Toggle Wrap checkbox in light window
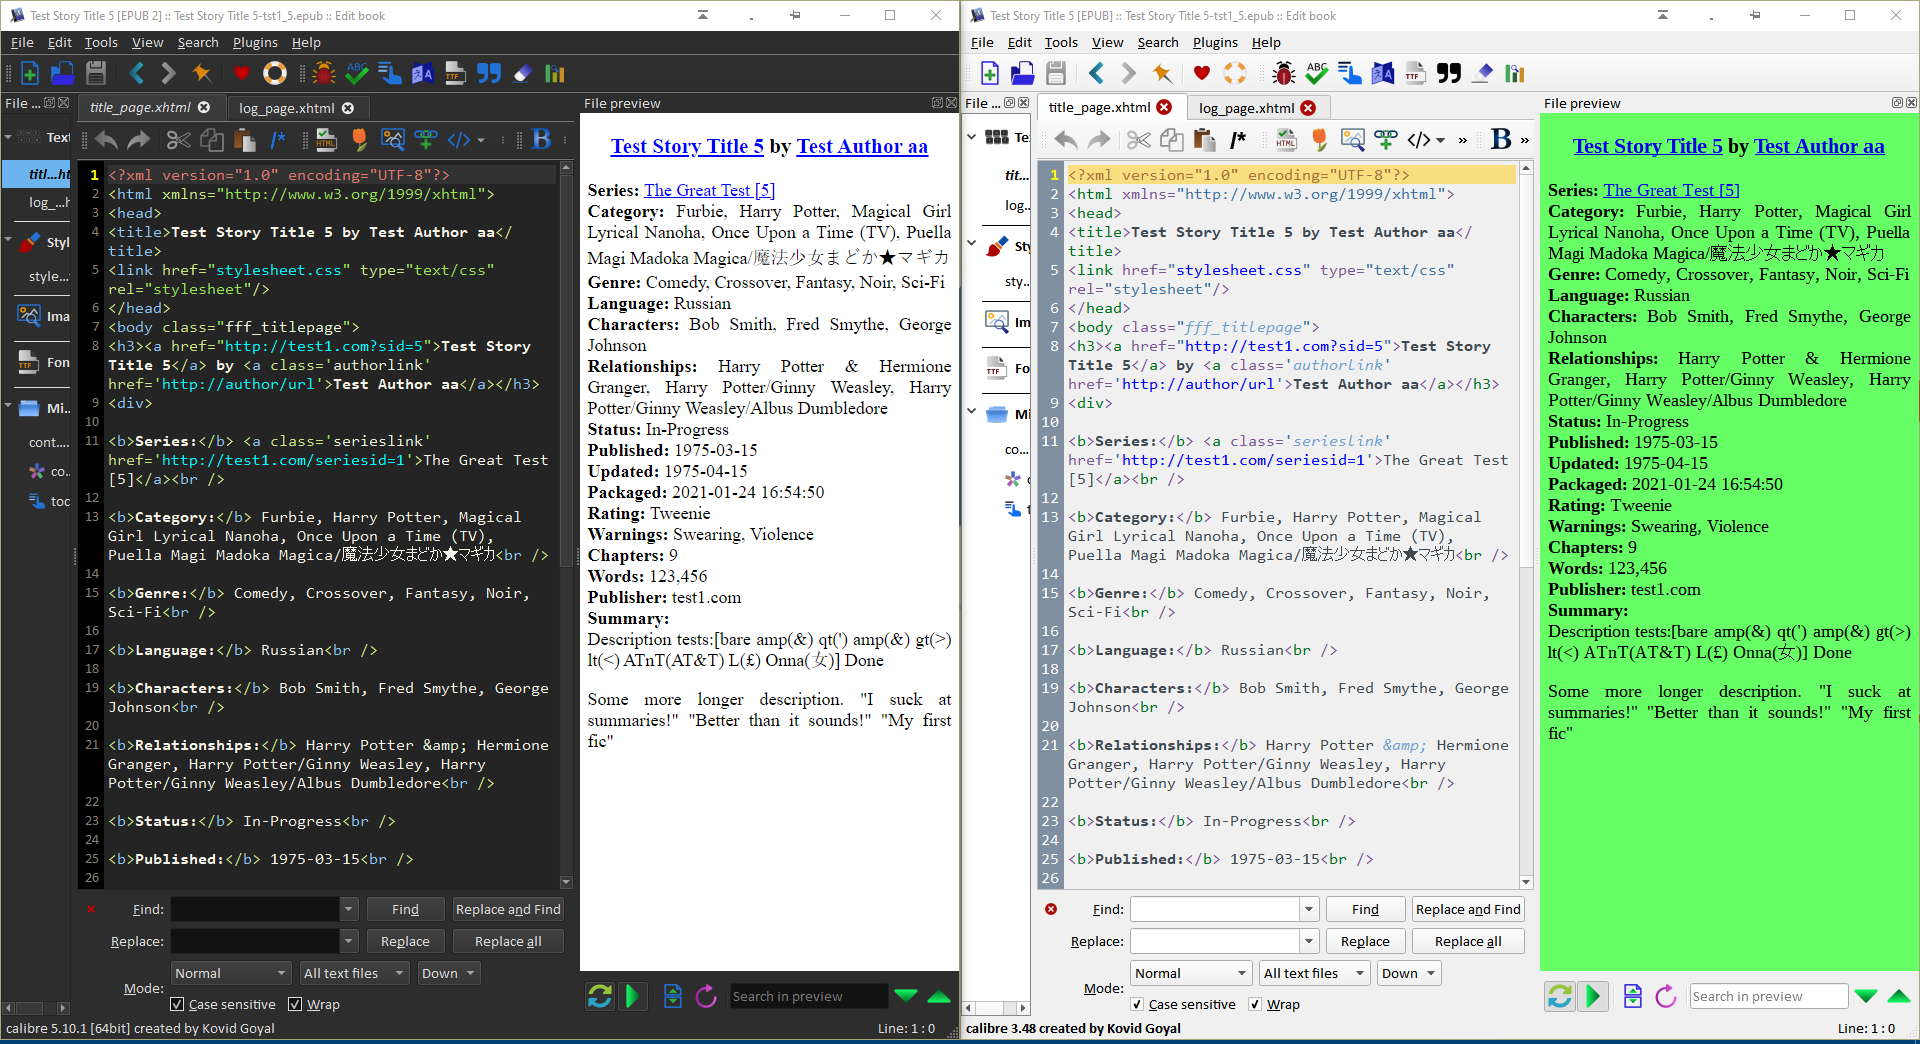The width and height of the screenshot is (1920, 1044). click(1255, 1004)
